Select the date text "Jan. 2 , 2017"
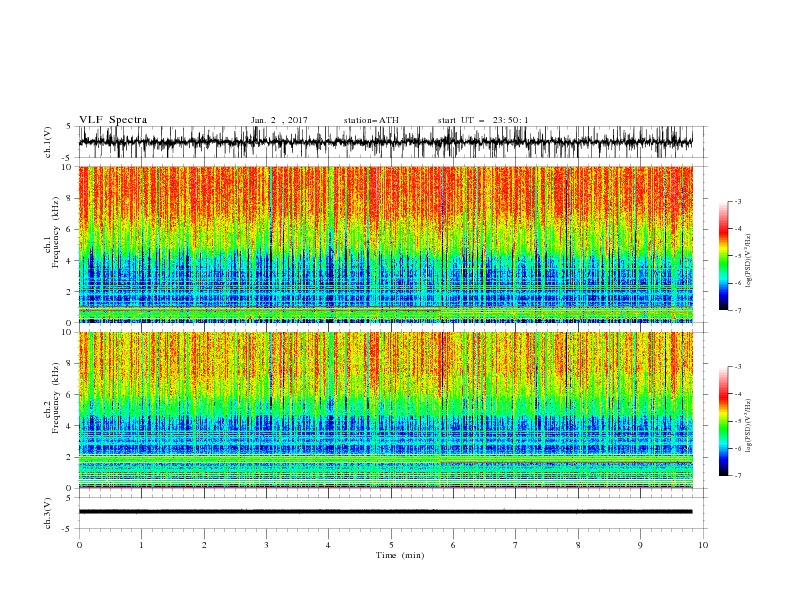The image size is (792, 612). (279, 120)
